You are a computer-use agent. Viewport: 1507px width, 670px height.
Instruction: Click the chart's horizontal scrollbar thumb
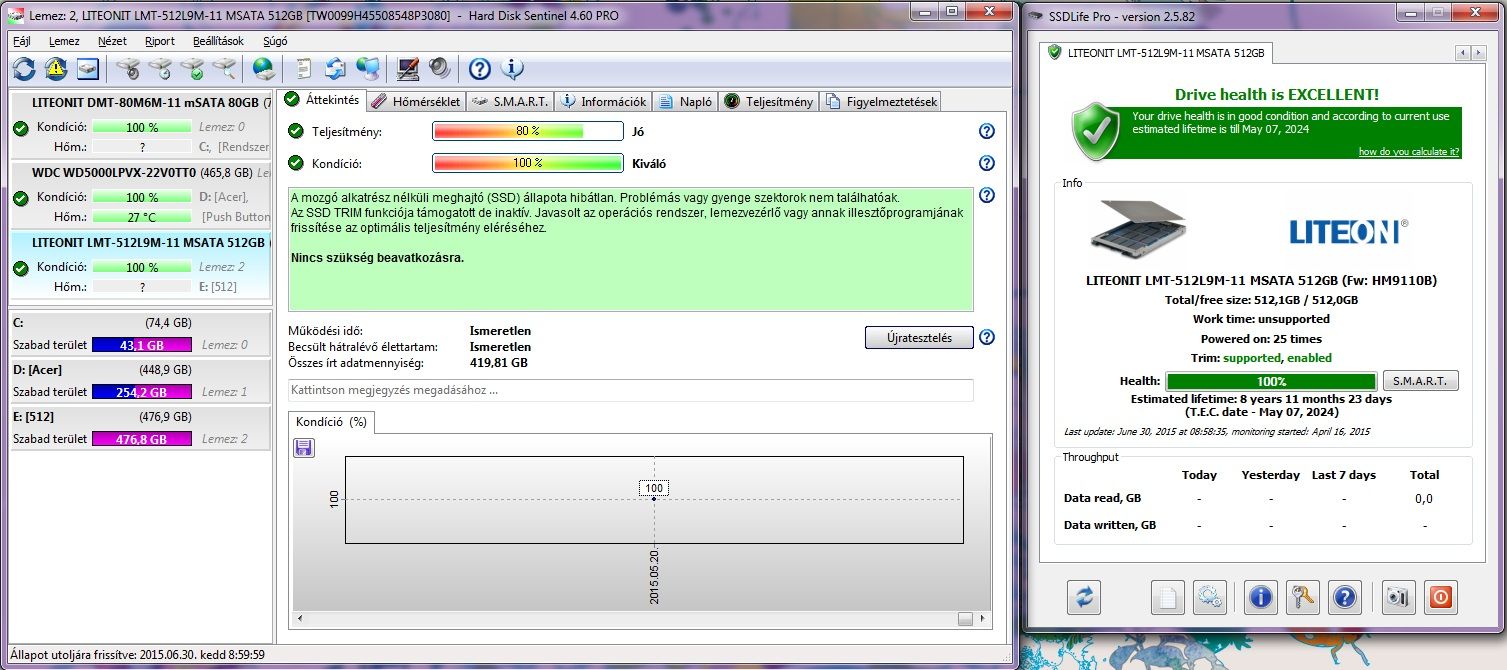(965, 619)
